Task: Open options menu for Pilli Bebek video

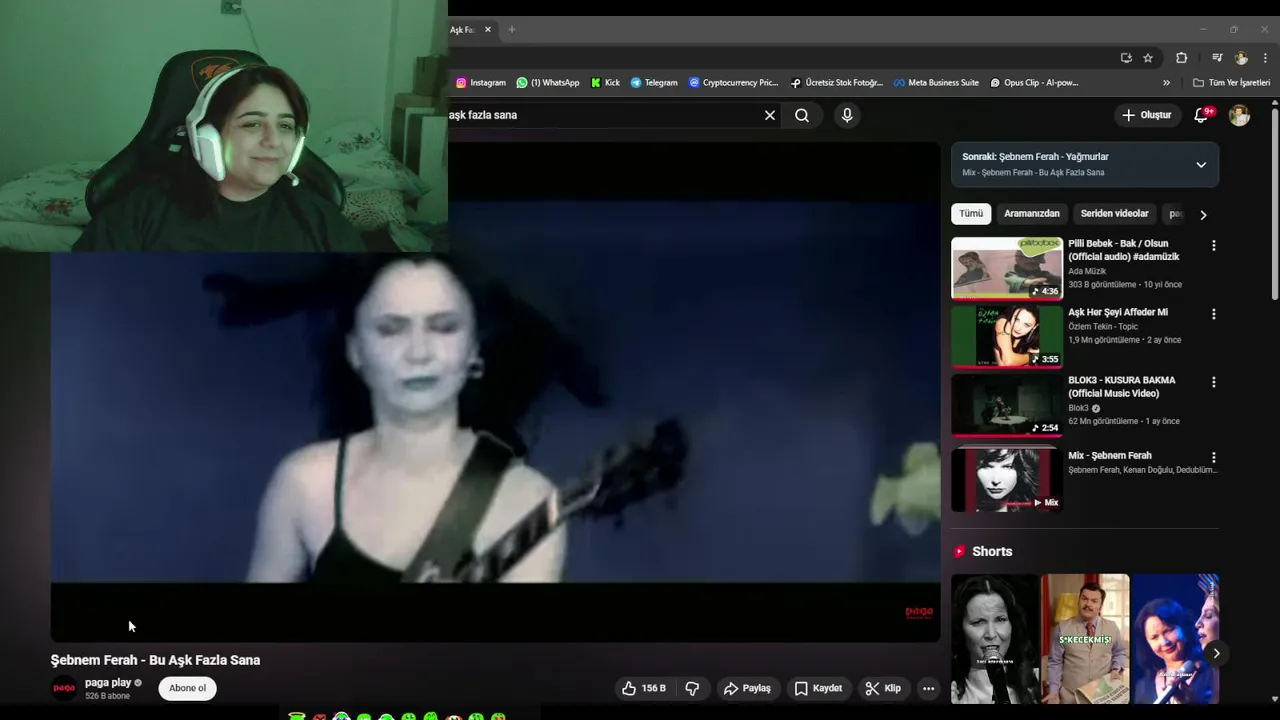Action: 1214,246
